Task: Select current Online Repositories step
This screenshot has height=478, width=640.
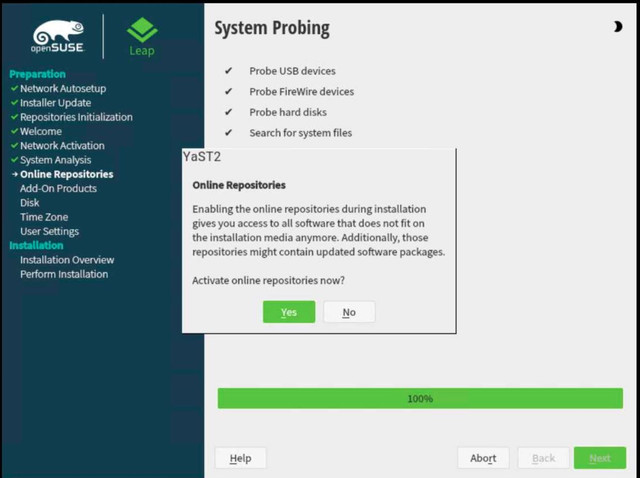Action: [x=67, y=174]
